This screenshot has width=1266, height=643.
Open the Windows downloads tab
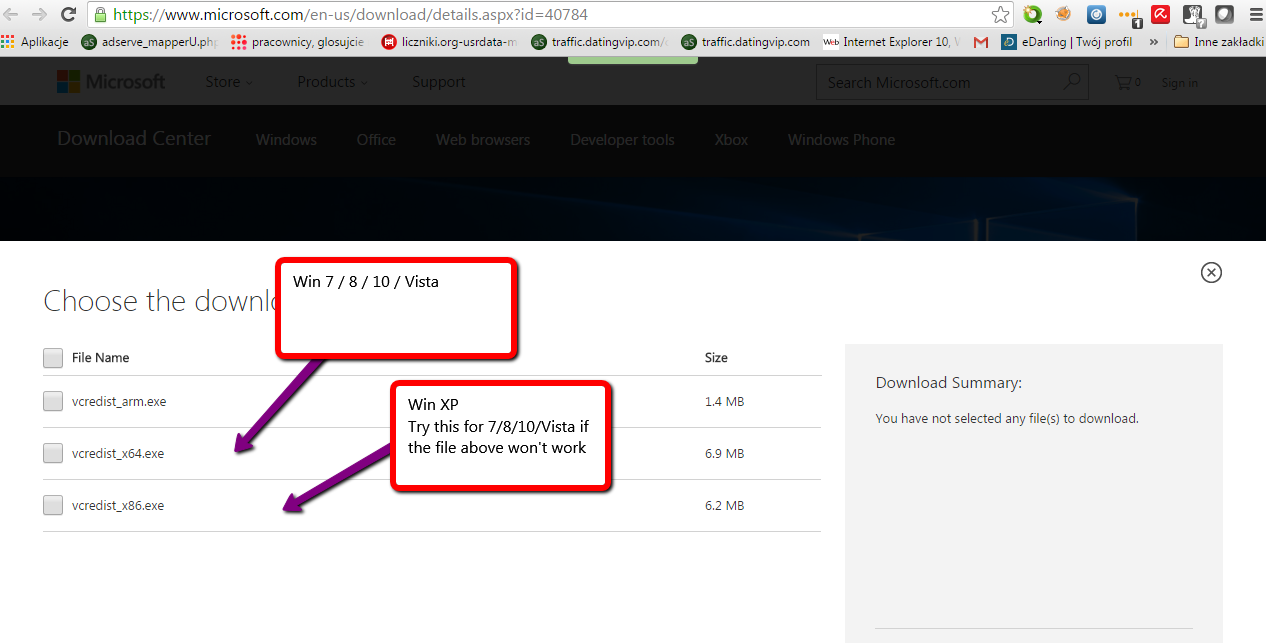[286, 140]
